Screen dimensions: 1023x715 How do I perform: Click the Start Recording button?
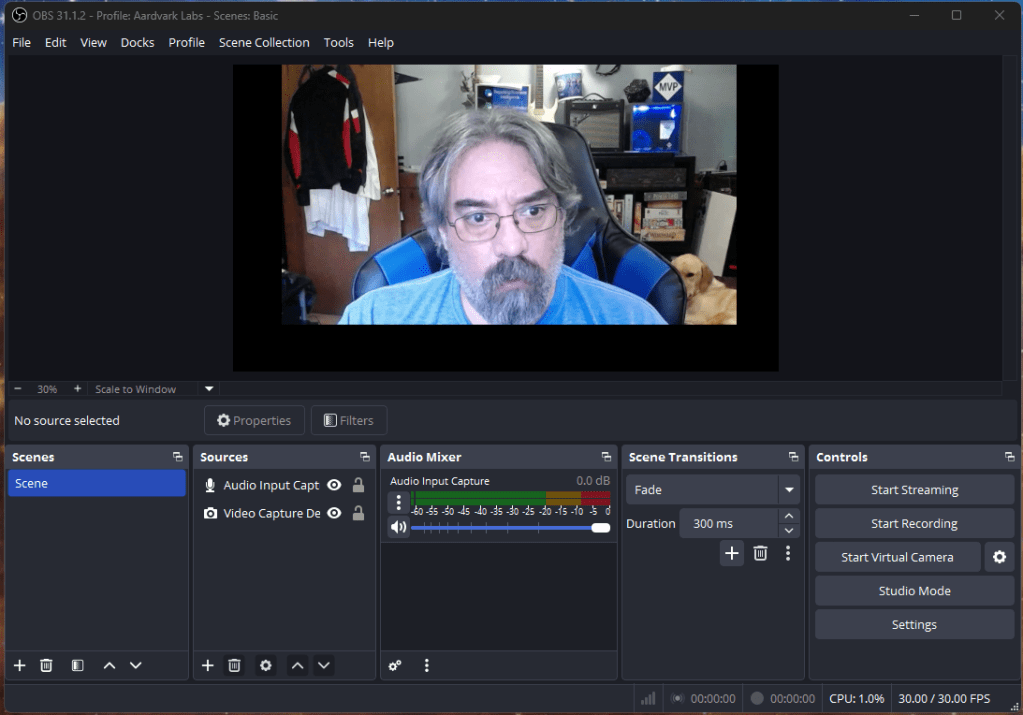point(914,524)
